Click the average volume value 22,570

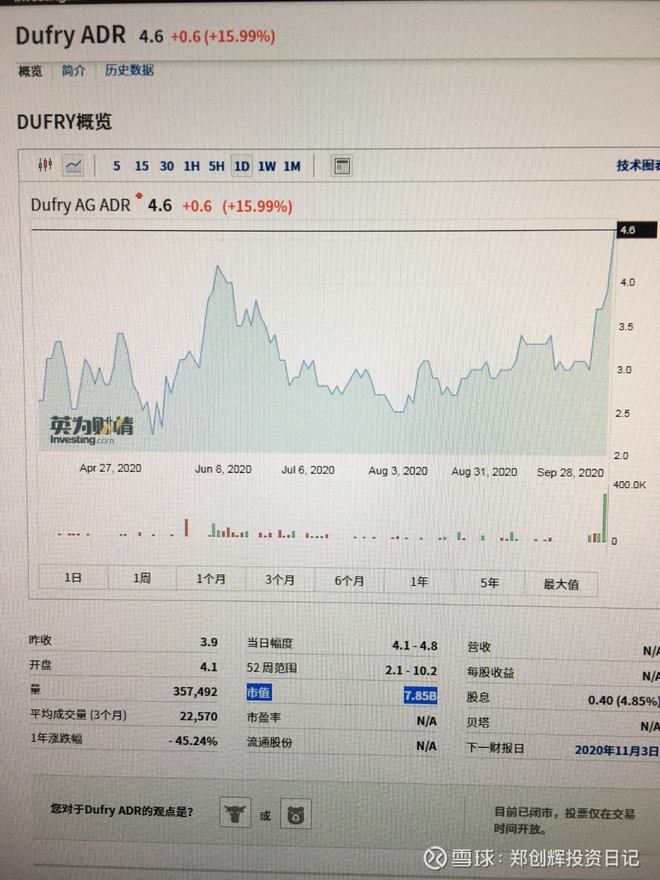tap(198, 716)
